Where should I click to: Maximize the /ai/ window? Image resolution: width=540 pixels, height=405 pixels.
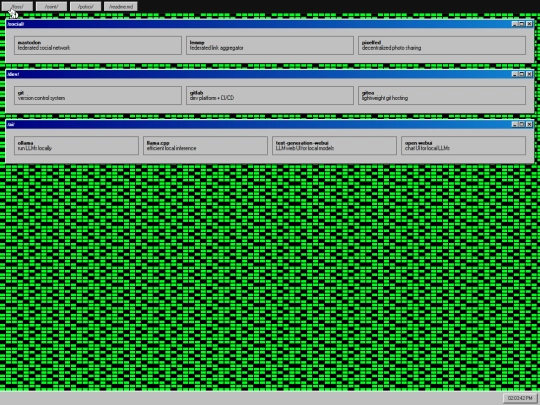tap(522, 124)
